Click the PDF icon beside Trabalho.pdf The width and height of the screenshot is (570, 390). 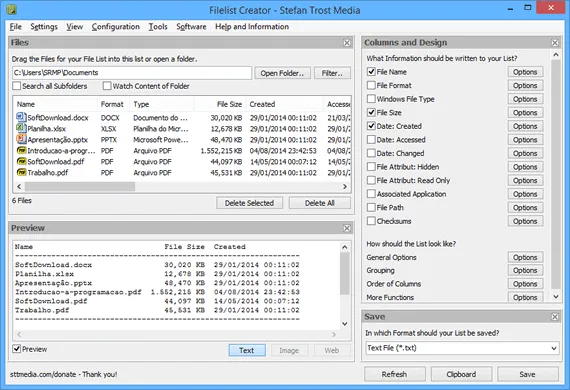coord(21,172)
